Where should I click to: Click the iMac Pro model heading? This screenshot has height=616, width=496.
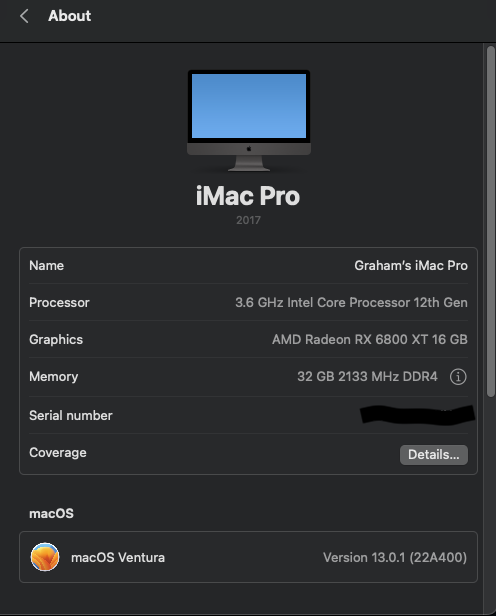(248, 196)
